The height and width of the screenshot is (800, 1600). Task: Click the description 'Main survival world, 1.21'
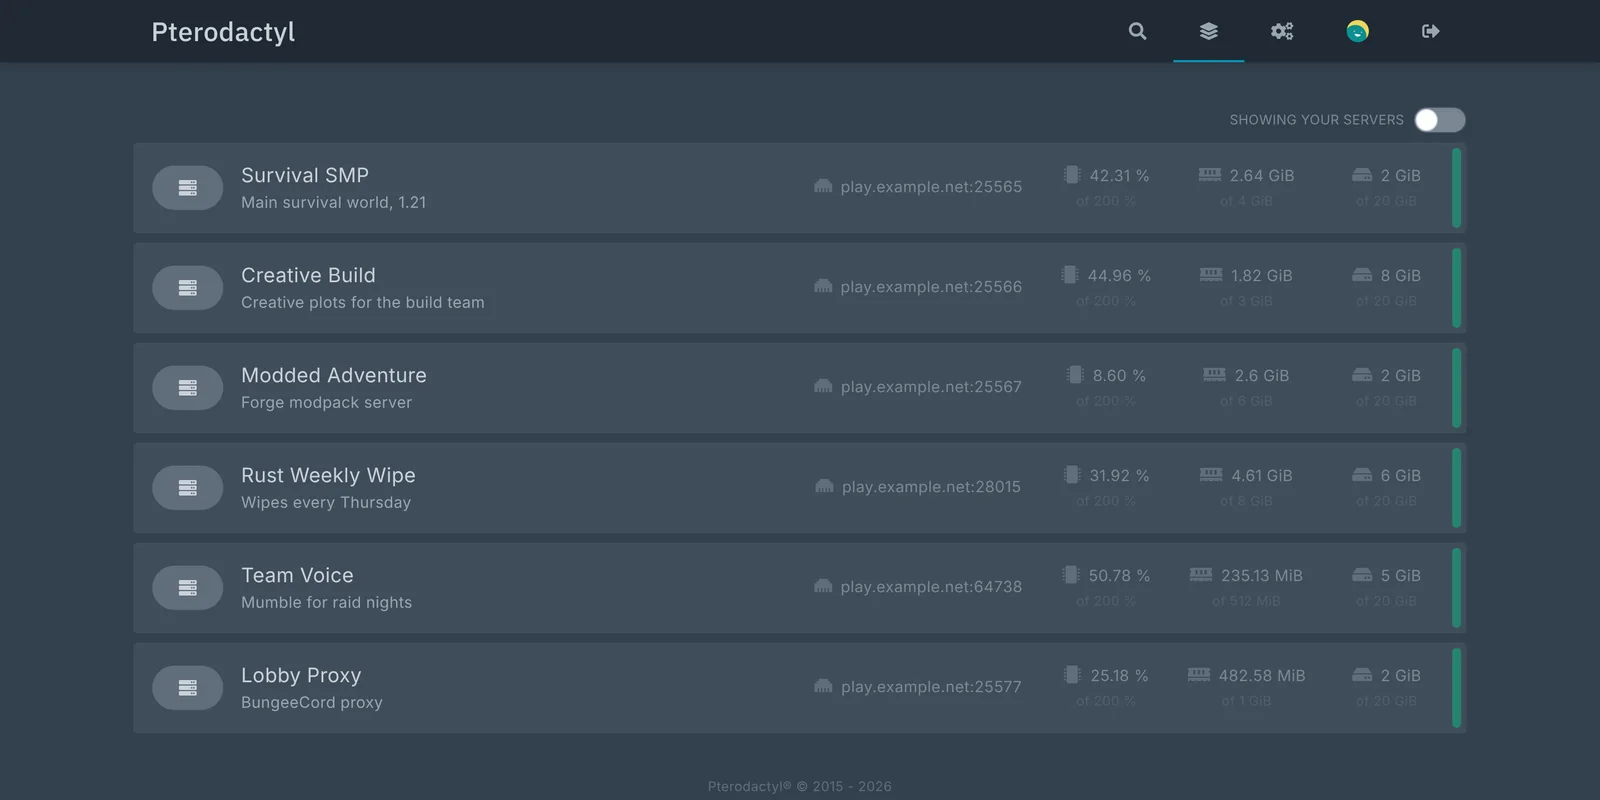(334, 202)
